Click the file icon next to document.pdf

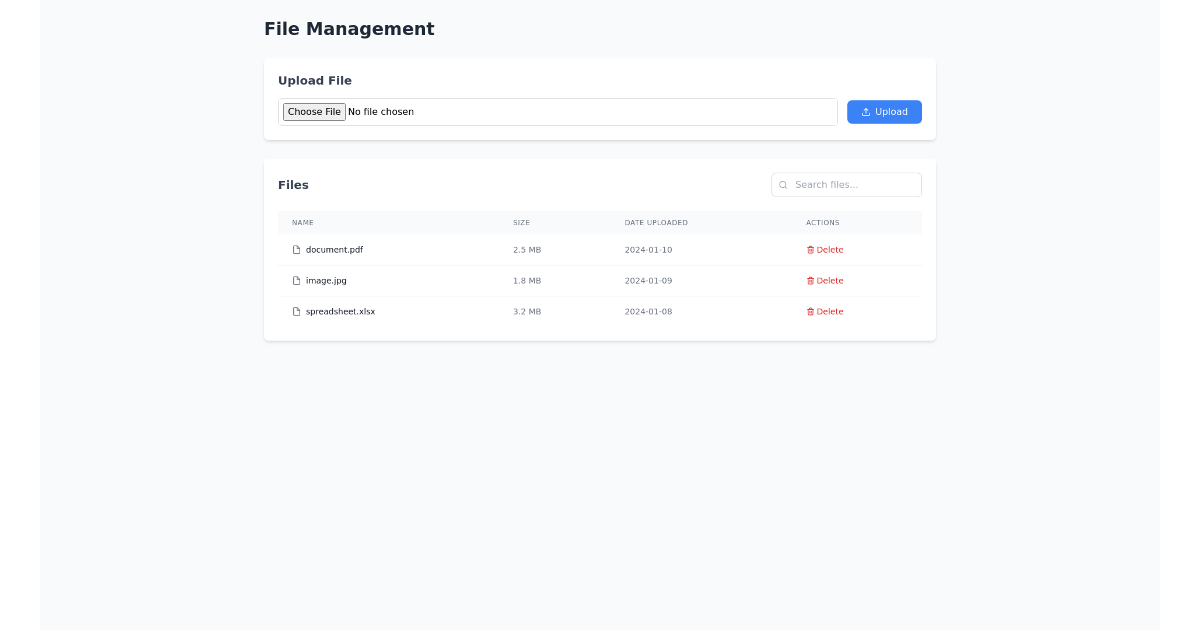tap(294, 249)
